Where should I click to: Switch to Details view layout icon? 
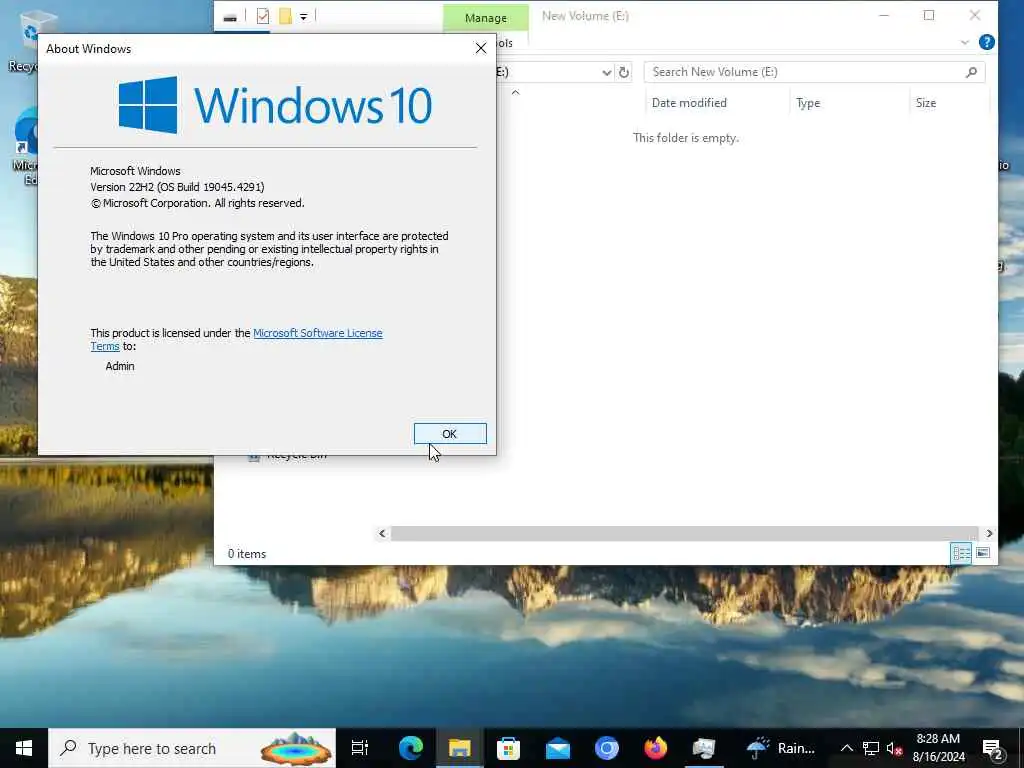click(961, 553)
